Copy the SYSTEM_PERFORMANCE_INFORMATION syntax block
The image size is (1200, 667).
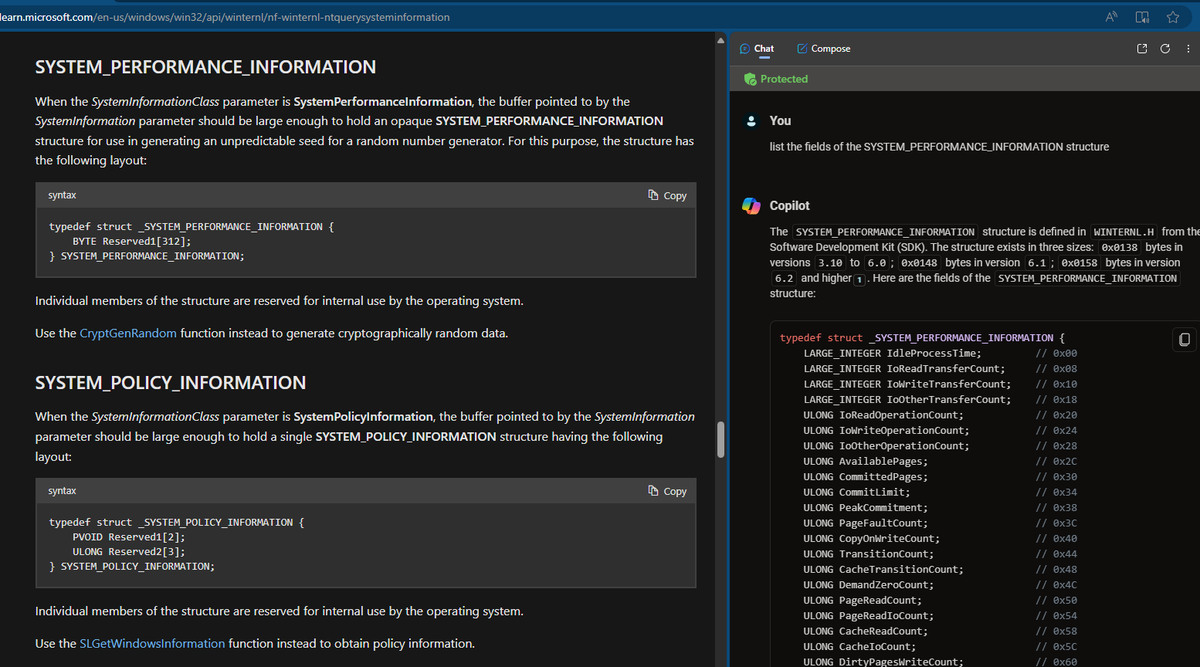coord(667,195)
